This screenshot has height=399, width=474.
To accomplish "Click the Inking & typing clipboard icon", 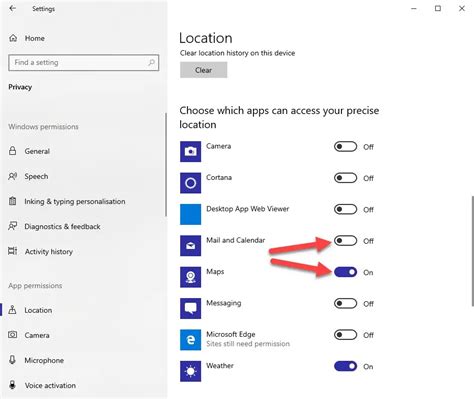I will 12,201.
